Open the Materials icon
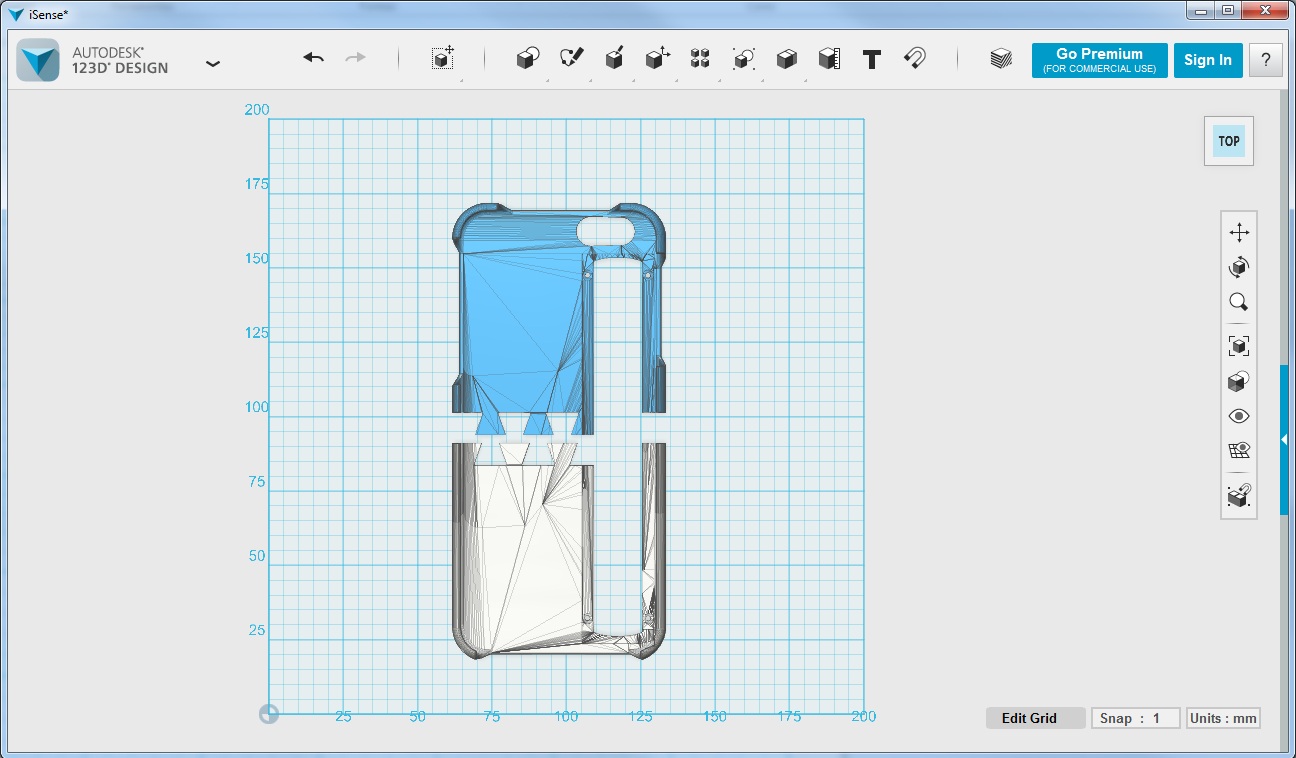Image resolution: width=1296 pixels, height=758 pixels. [1001, 59]
